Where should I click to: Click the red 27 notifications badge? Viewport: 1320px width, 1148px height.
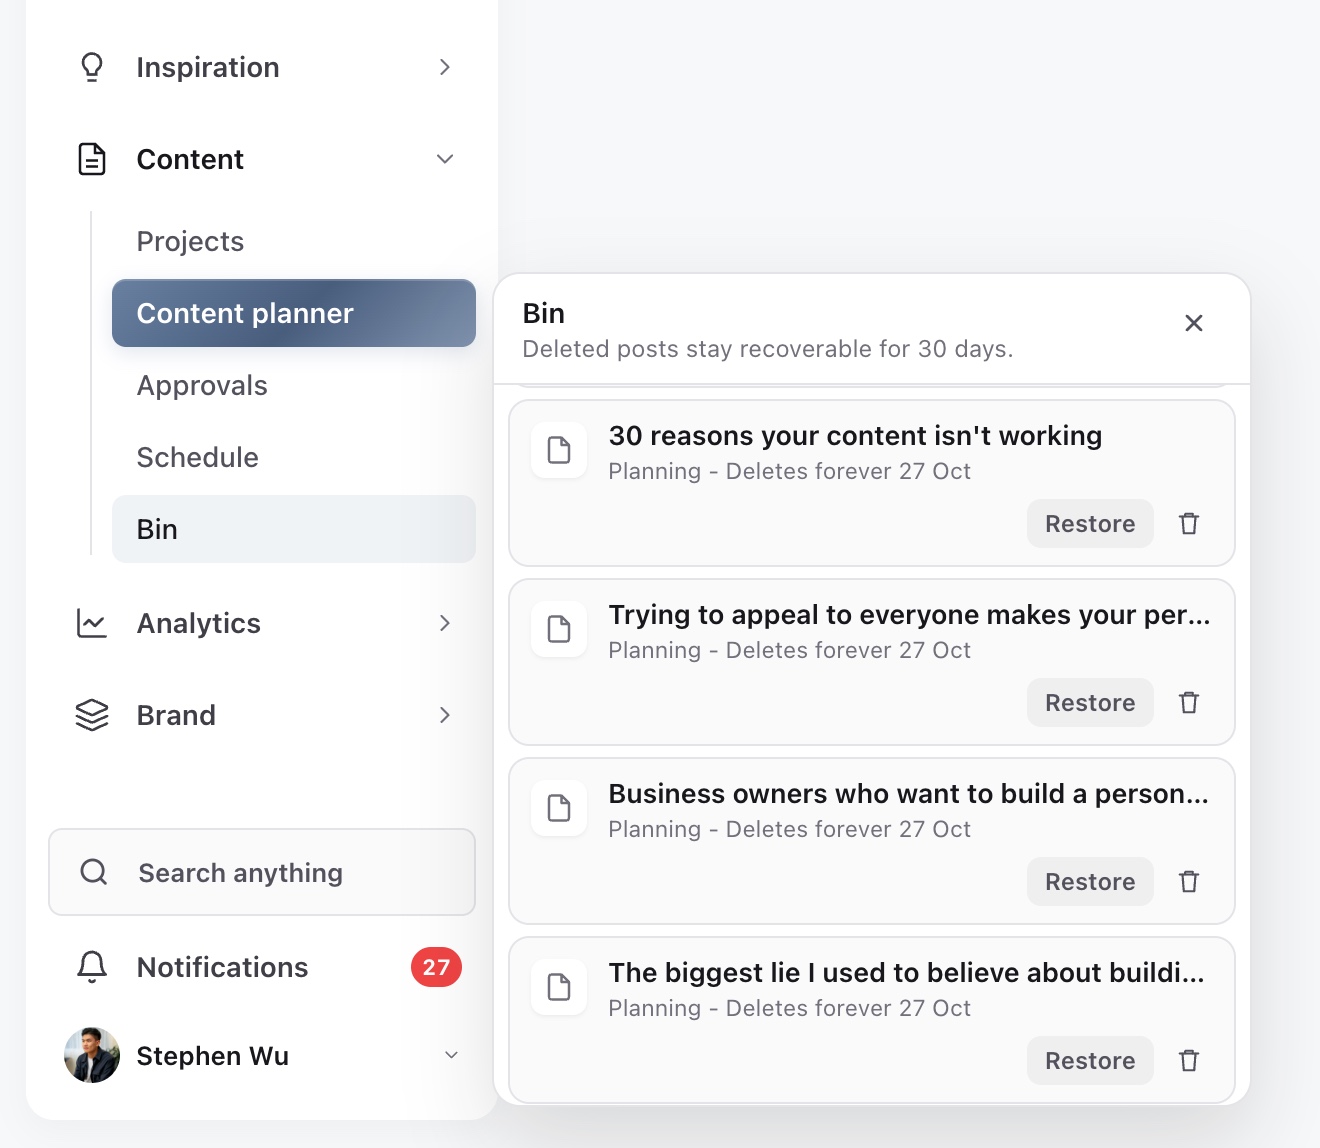tap(436, 967)
